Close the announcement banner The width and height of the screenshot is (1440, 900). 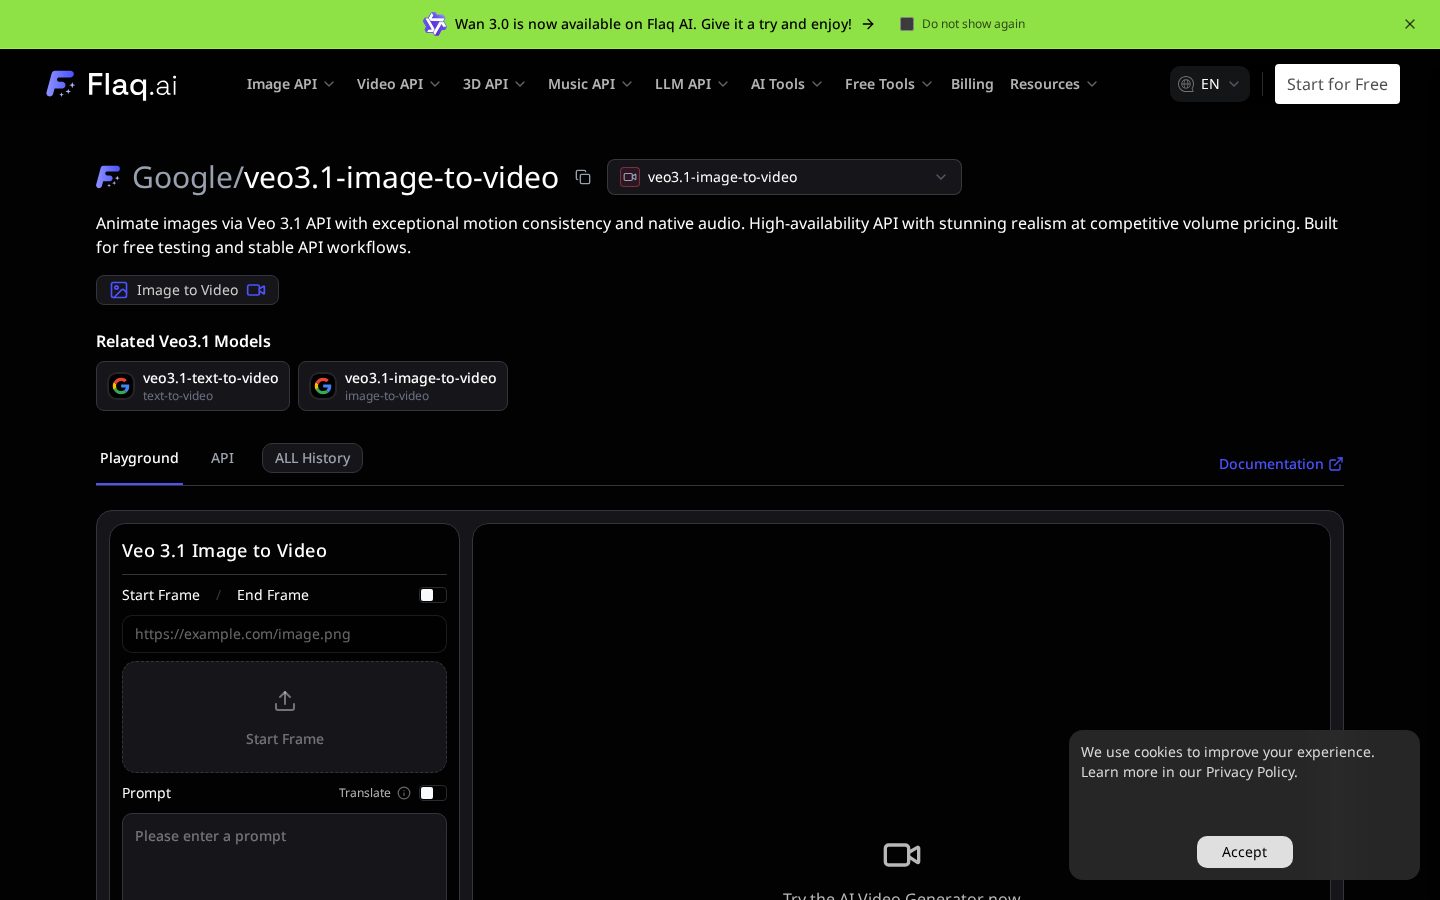[1410, 24]
